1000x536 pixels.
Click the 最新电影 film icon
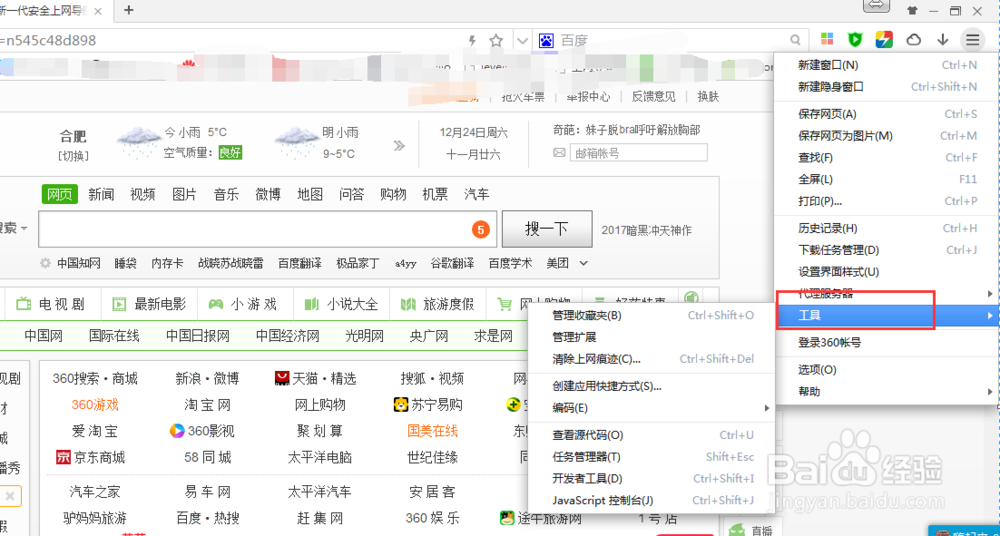click(119, 304)
